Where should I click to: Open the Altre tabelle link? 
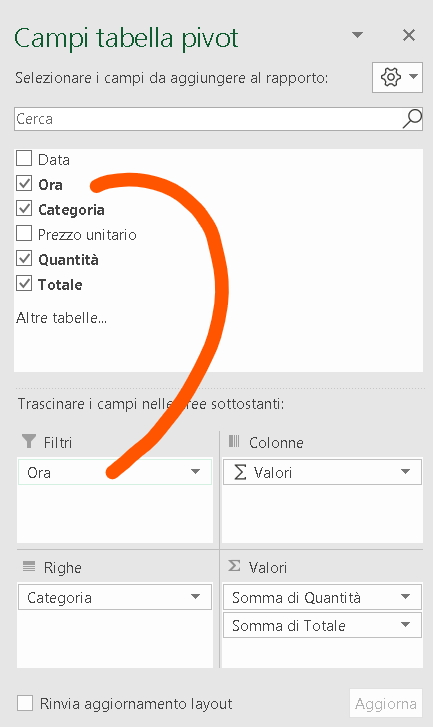point(61,318)
